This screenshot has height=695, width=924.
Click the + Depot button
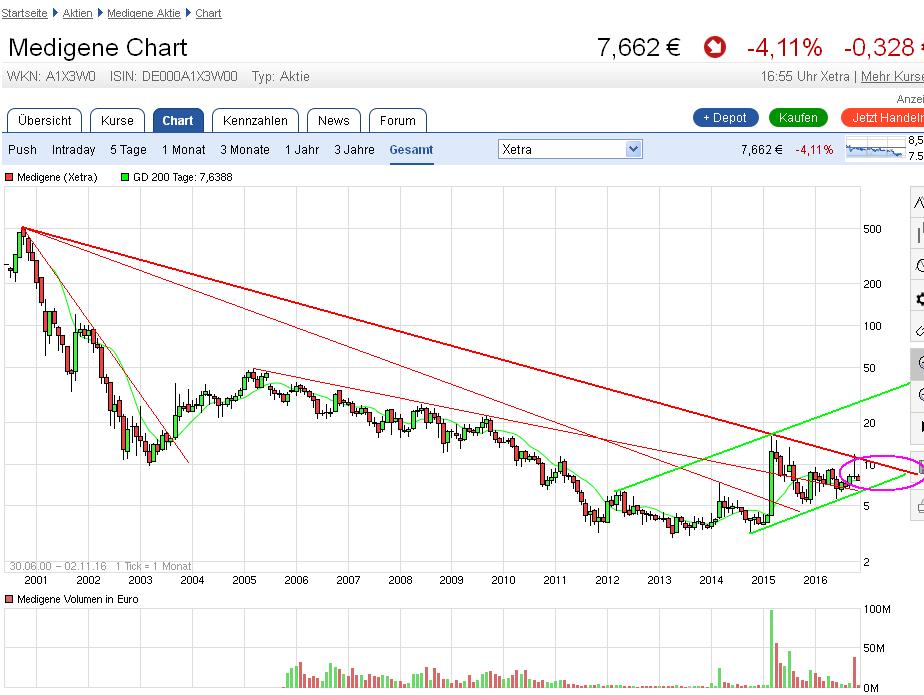724,117
